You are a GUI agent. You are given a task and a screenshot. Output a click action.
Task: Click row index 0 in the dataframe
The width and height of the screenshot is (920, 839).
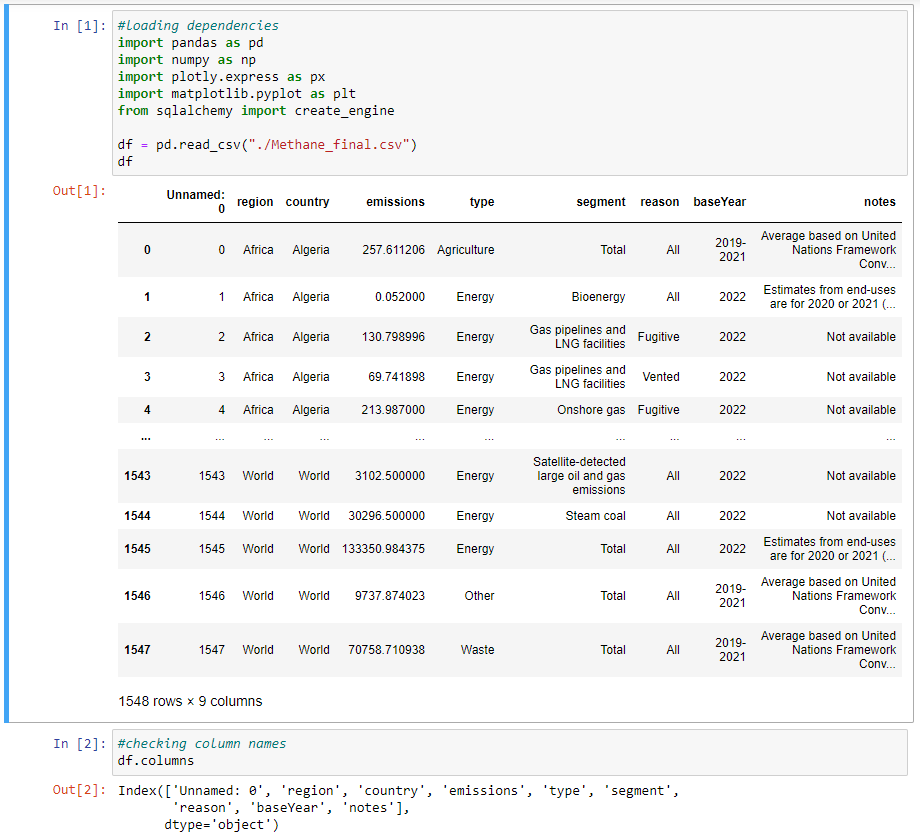pyautogui.click(x=146, y=250)
